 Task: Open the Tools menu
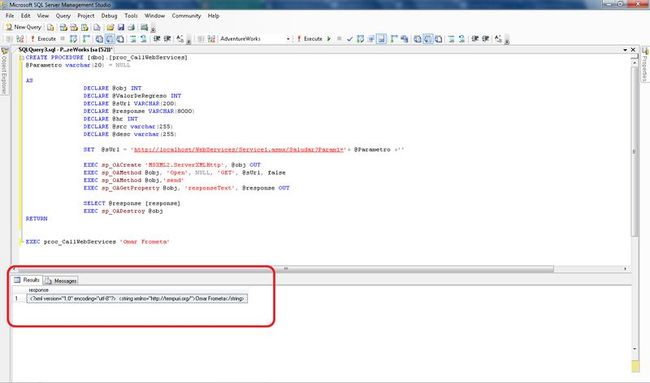pyautogui.click(x=131, y=16)
